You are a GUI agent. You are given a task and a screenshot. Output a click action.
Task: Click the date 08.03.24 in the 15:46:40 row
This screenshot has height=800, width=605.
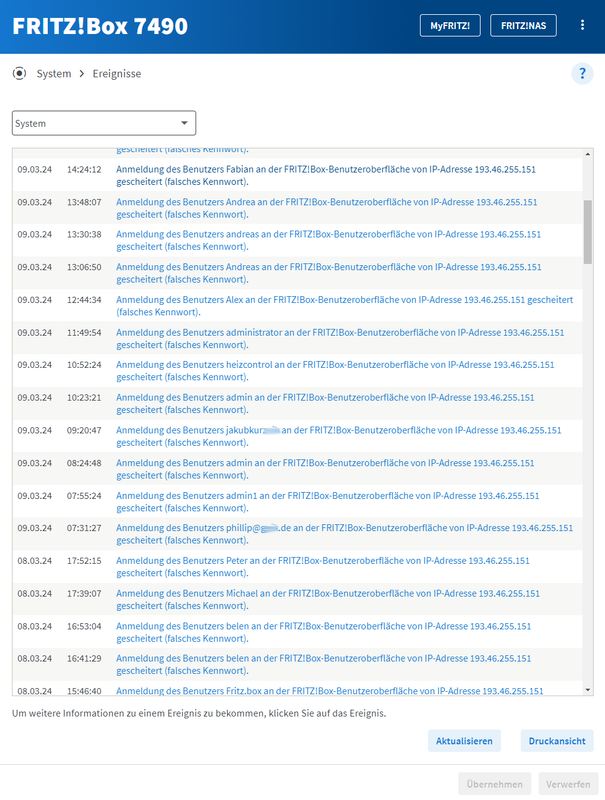(35, 691)
